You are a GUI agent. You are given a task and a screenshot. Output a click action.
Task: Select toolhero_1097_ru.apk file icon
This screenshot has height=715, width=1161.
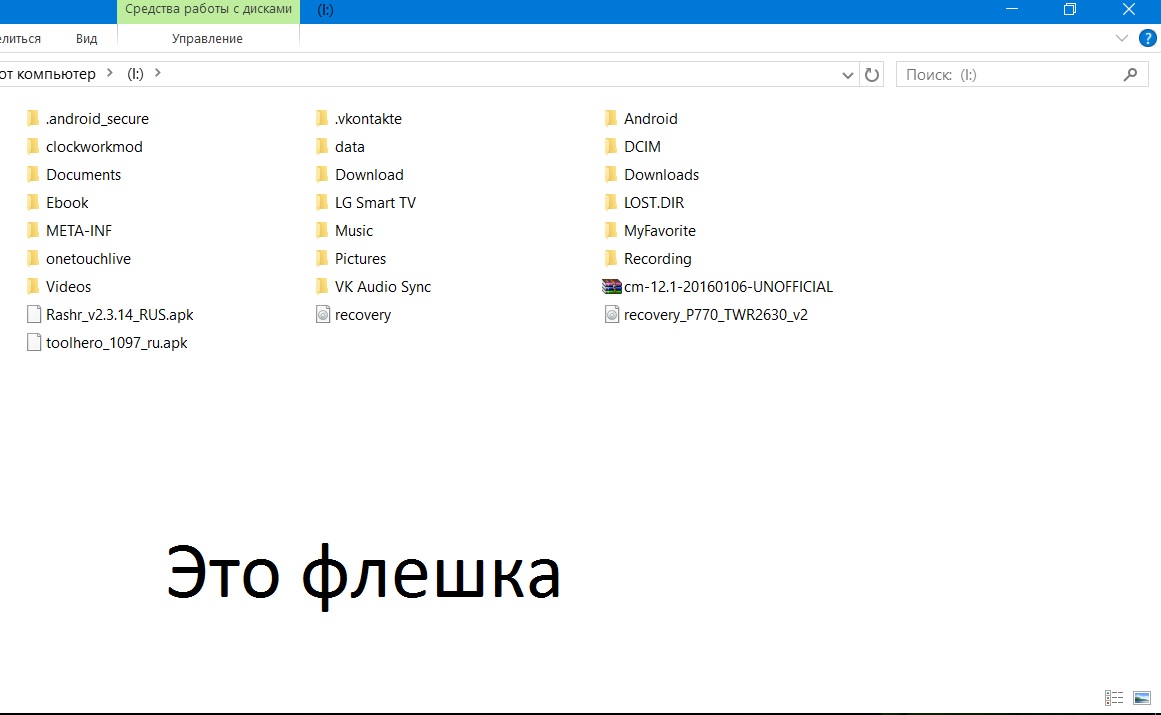[34, 343]
